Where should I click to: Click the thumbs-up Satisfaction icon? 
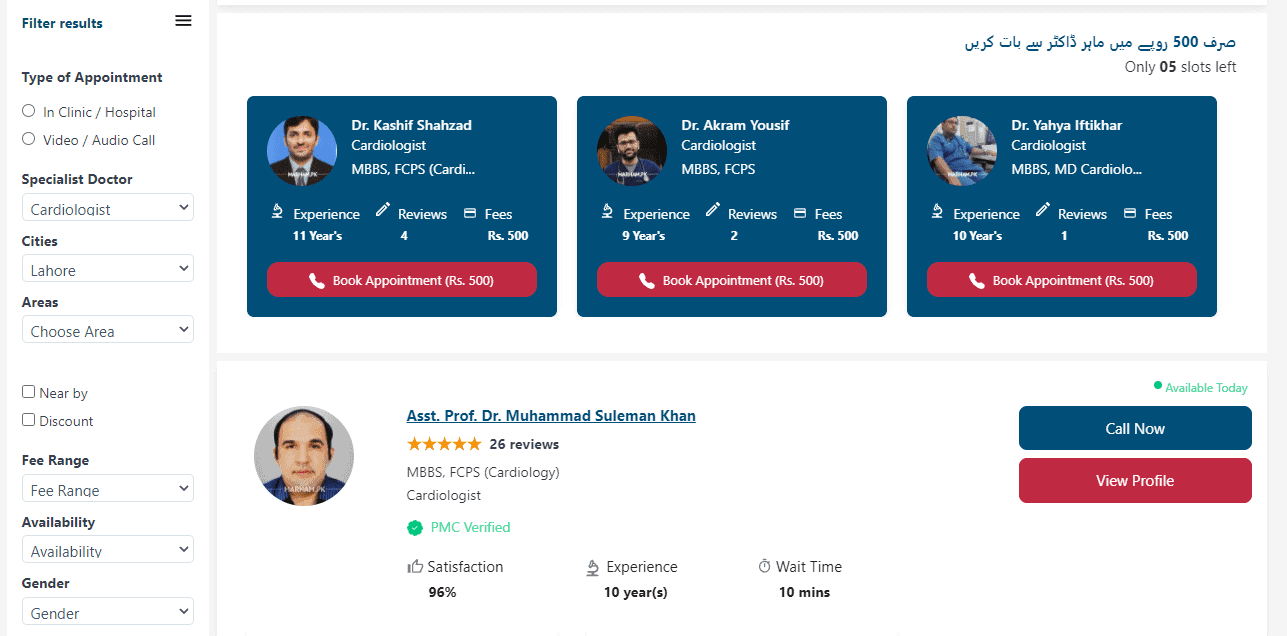click(x=415, y=567)
